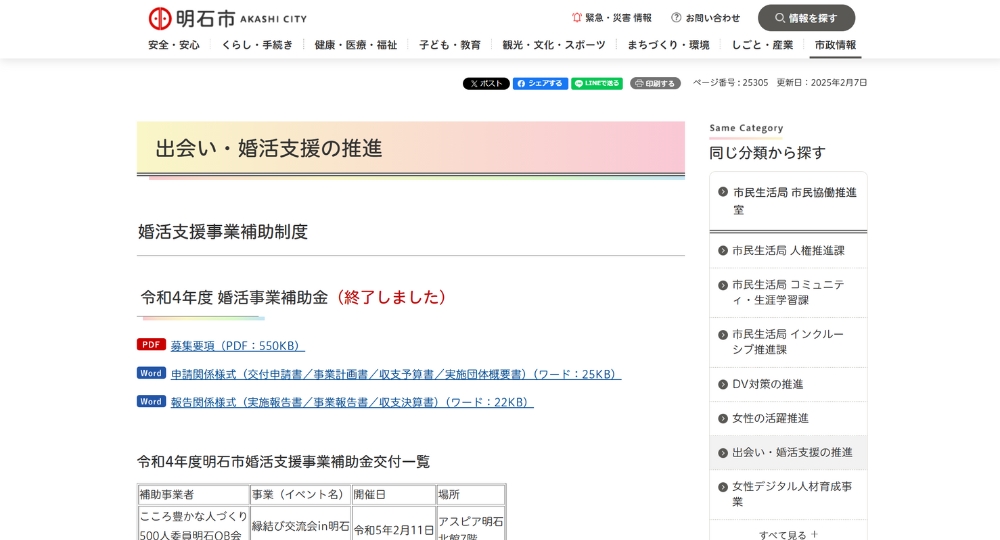1000x540 pixels.
Task: Click table cell 縁結び交流会in明石
Action: pyautogui.click(x=300, y=526)
